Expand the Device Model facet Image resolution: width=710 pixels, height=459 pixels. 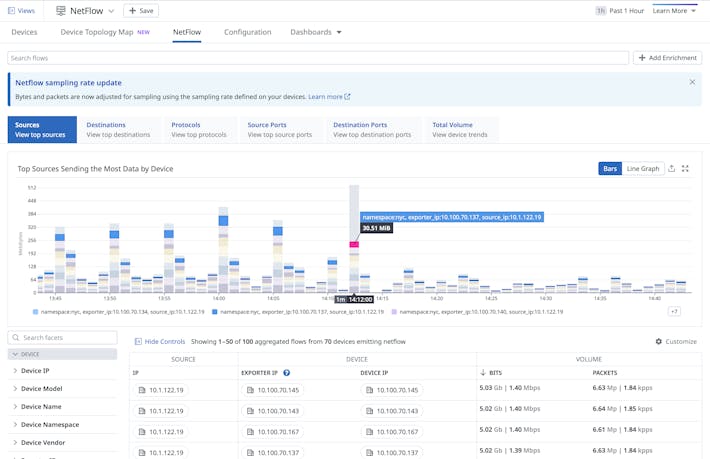pos(41,388)
